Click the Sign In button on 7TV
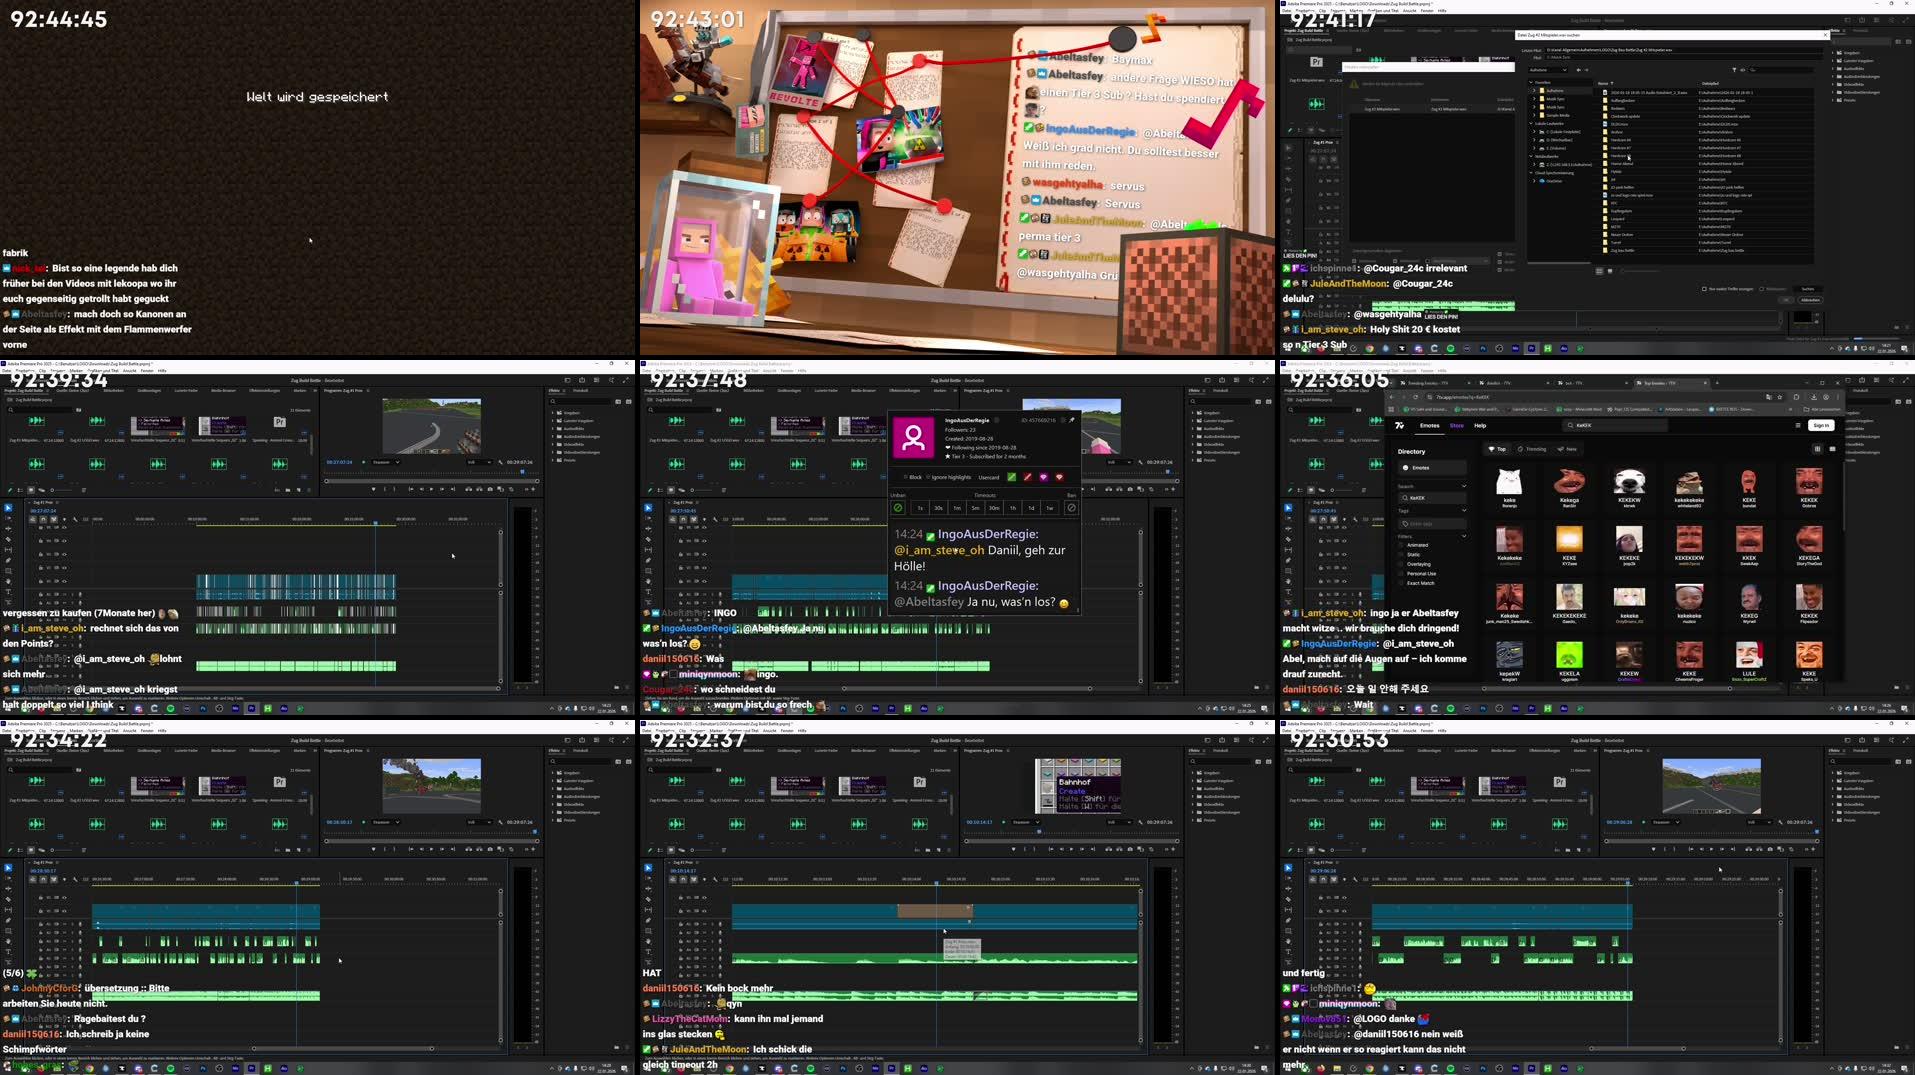The height and width of the screenshot is (1075, 1915). click(1822, 425)
